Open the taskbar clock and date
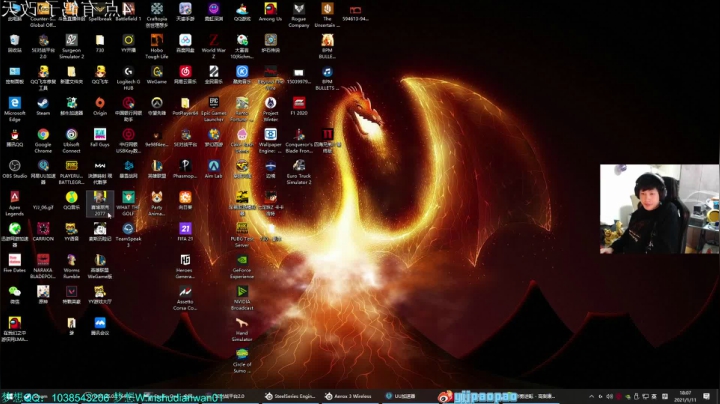The width and height of the screenshot is (720, 404). [x=685, y=396]
